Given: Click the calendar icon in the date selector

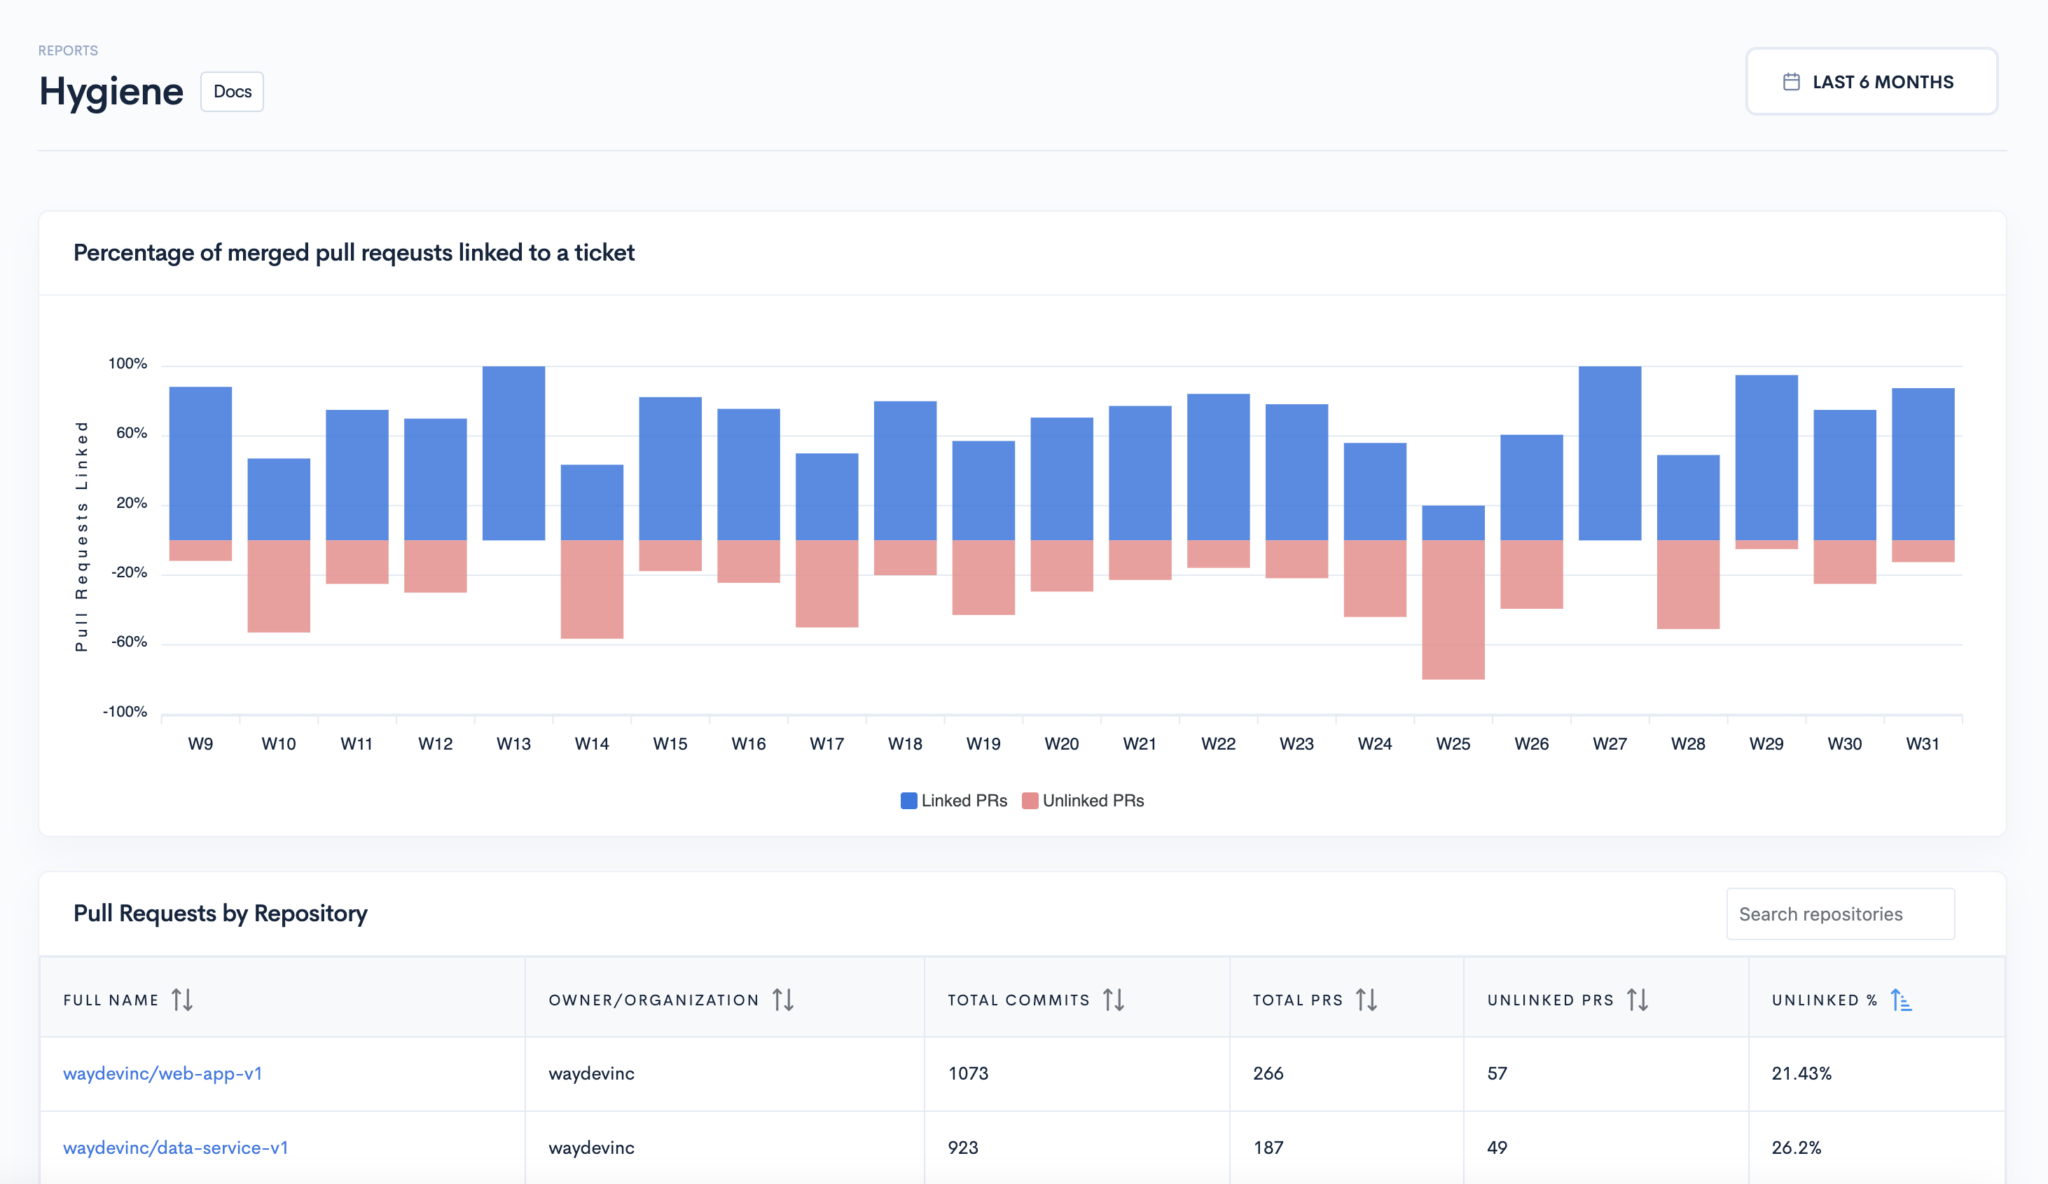Looking at the screenshot, I should tap(1793, 81).
